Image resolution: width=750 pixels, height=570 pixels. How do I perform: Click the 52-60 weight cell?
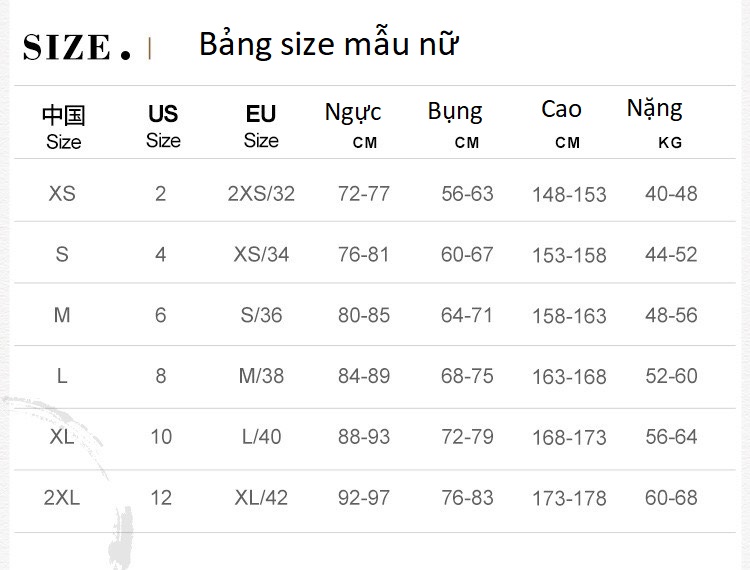(x=671, y=376)
